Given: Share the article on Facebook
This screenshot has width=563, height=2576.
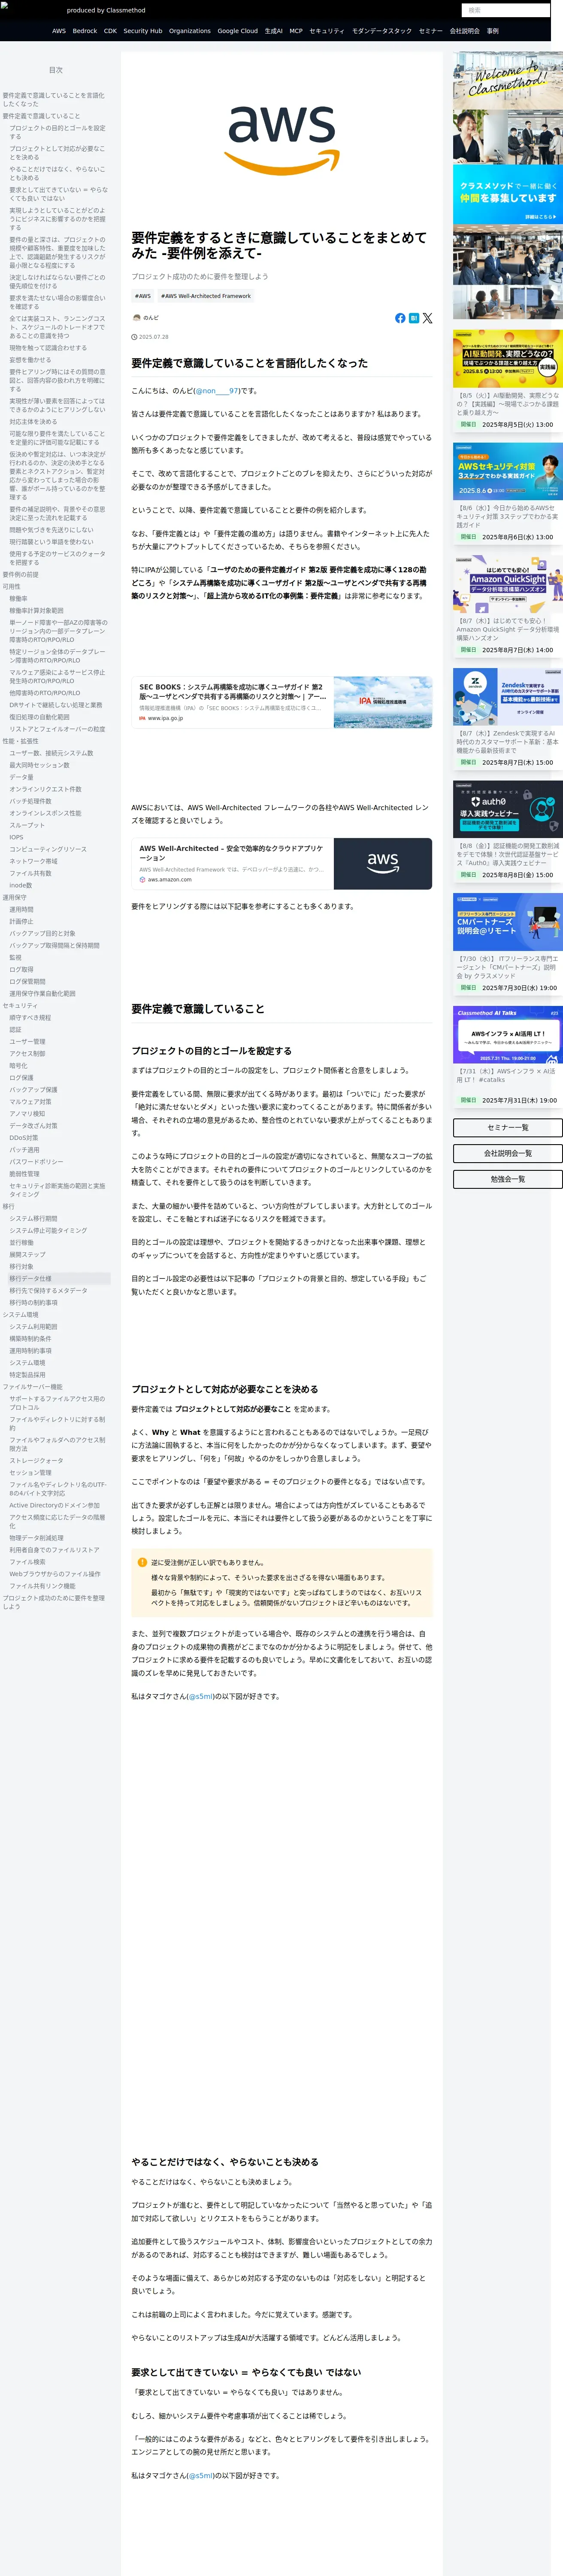Looking at the screenshot, I should (x=400, y=318).
